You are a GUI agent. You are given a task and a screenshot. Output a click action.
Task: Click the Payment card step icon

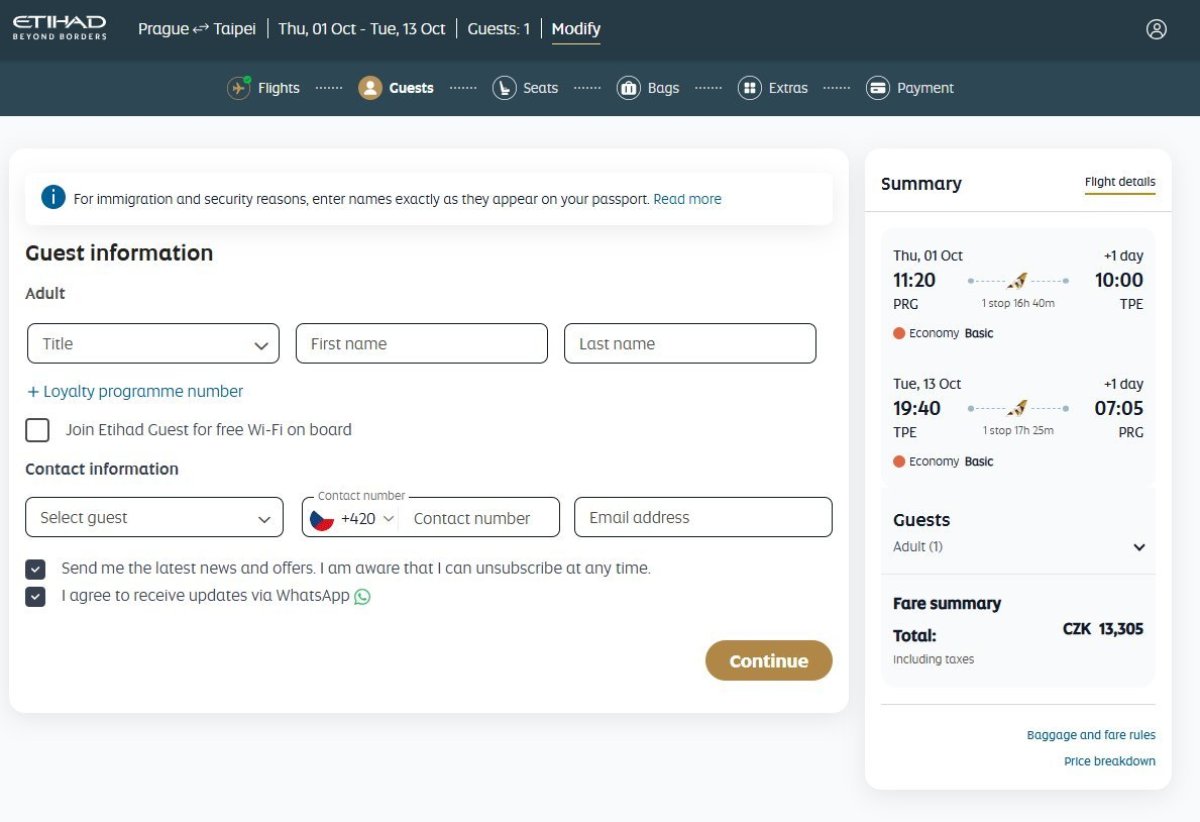pos(878,88)
